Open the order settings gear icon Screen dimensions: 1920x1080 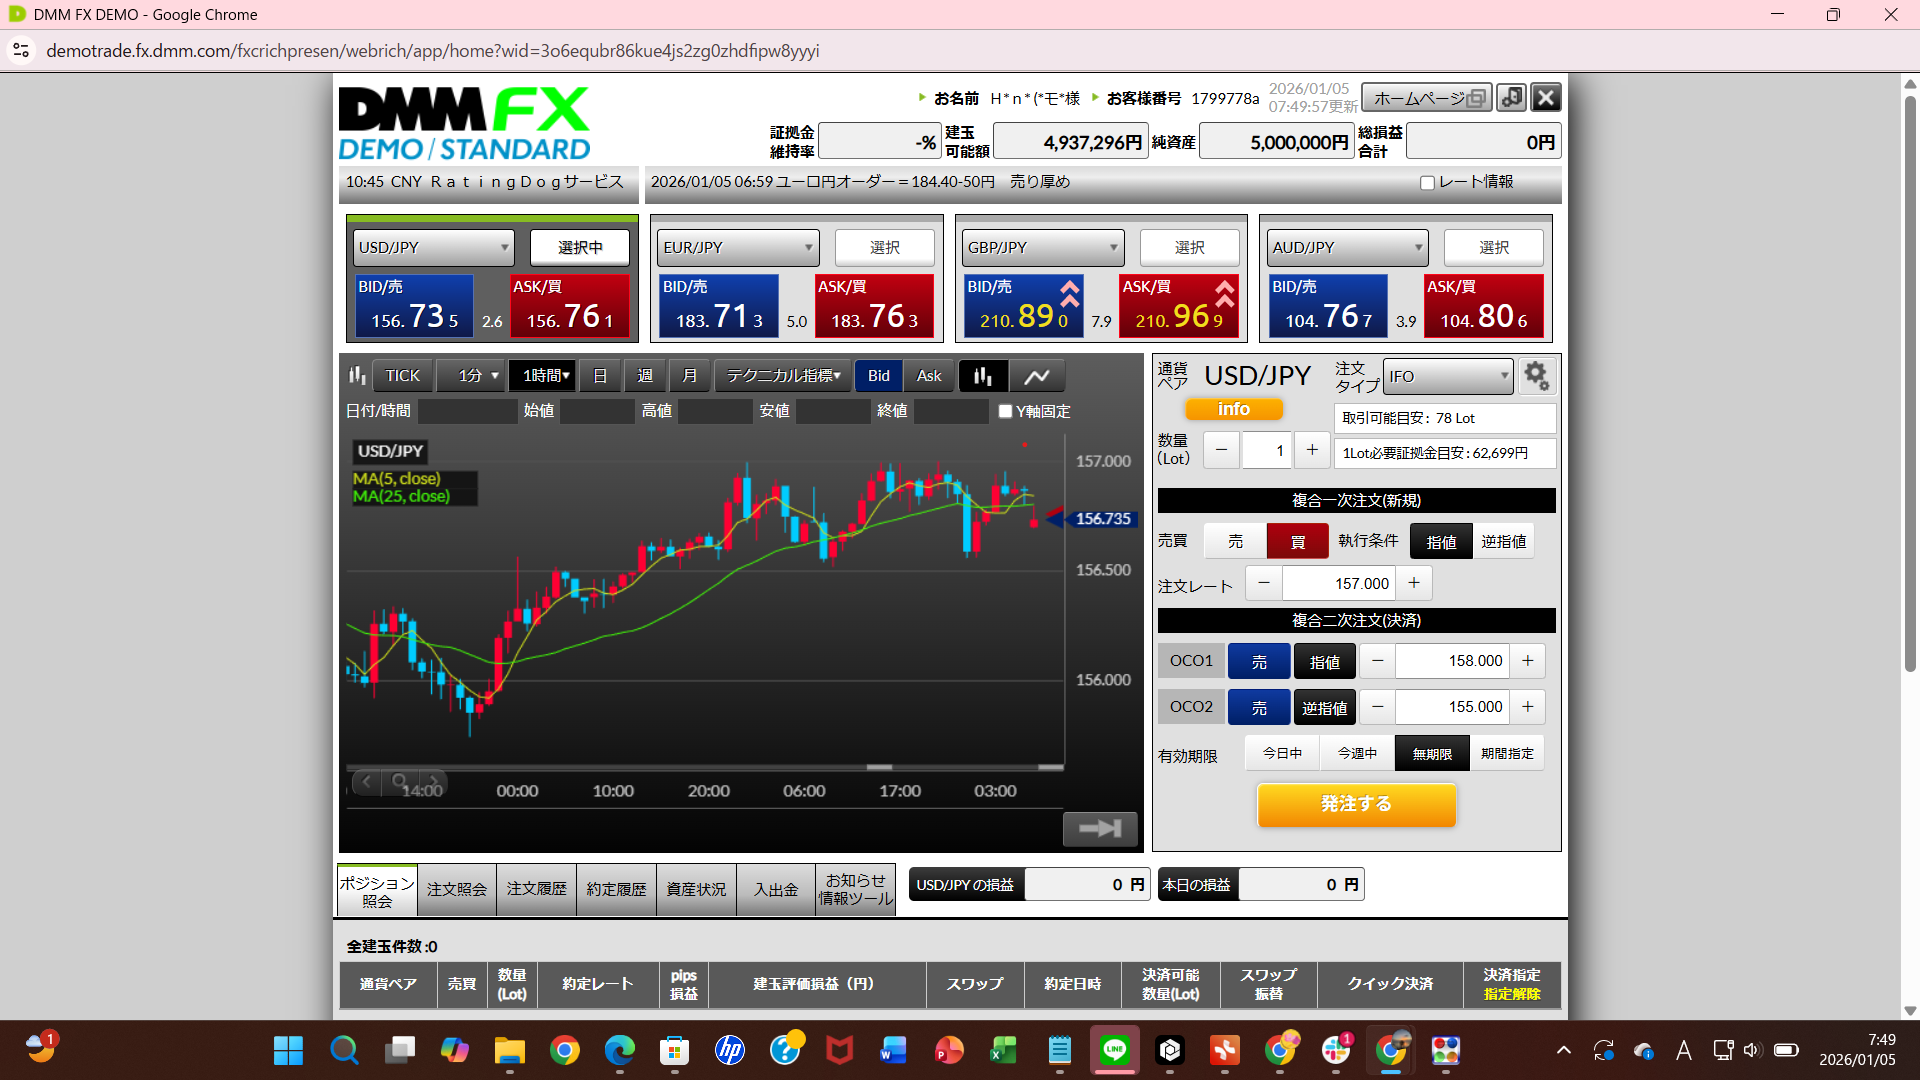[x=1536, y=376]
